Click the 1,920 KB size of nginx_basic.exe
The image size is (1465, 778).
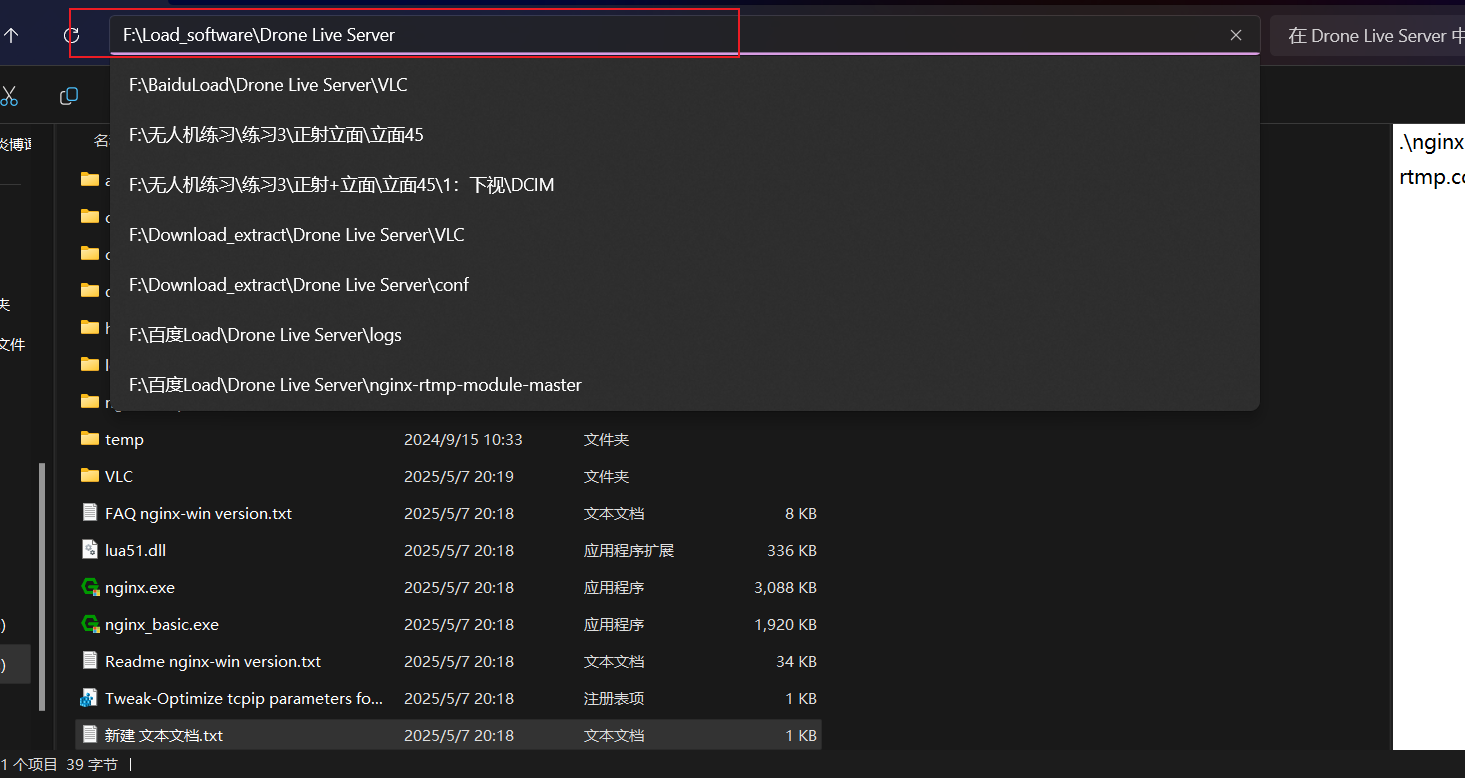pyautogui.click(x=785, y=624)
